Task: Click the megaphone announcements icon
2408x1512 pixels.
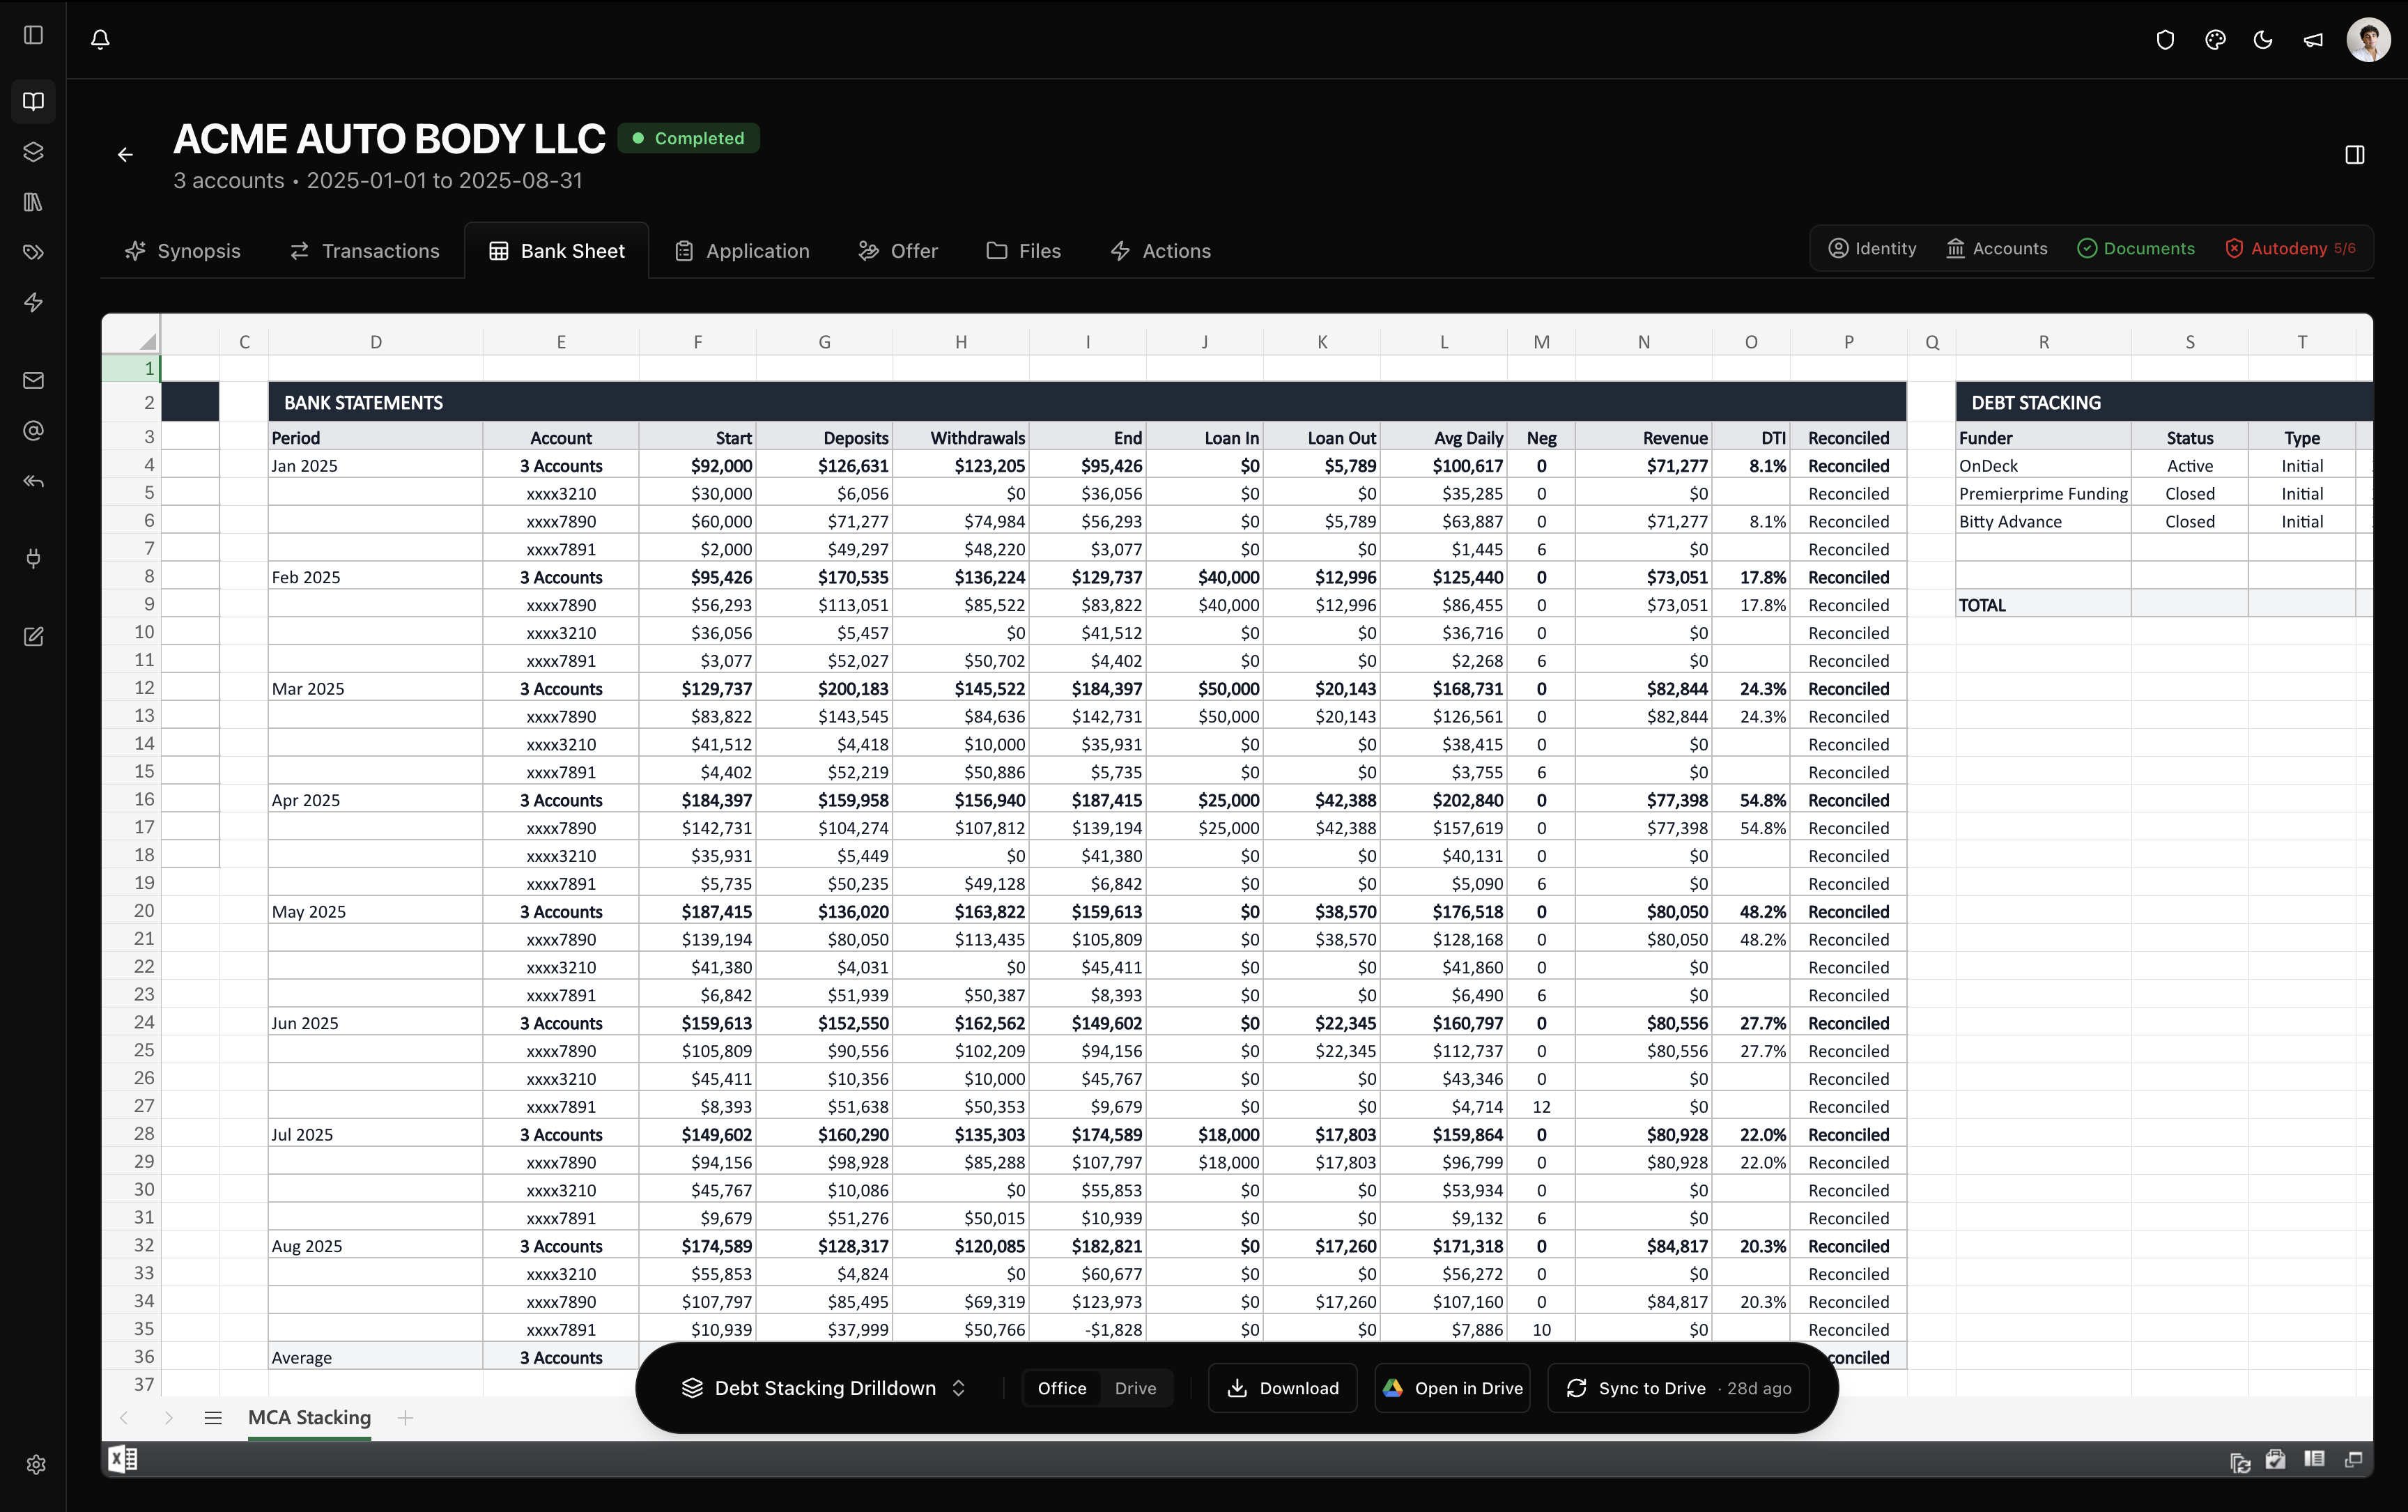Action: [2313, 40]
